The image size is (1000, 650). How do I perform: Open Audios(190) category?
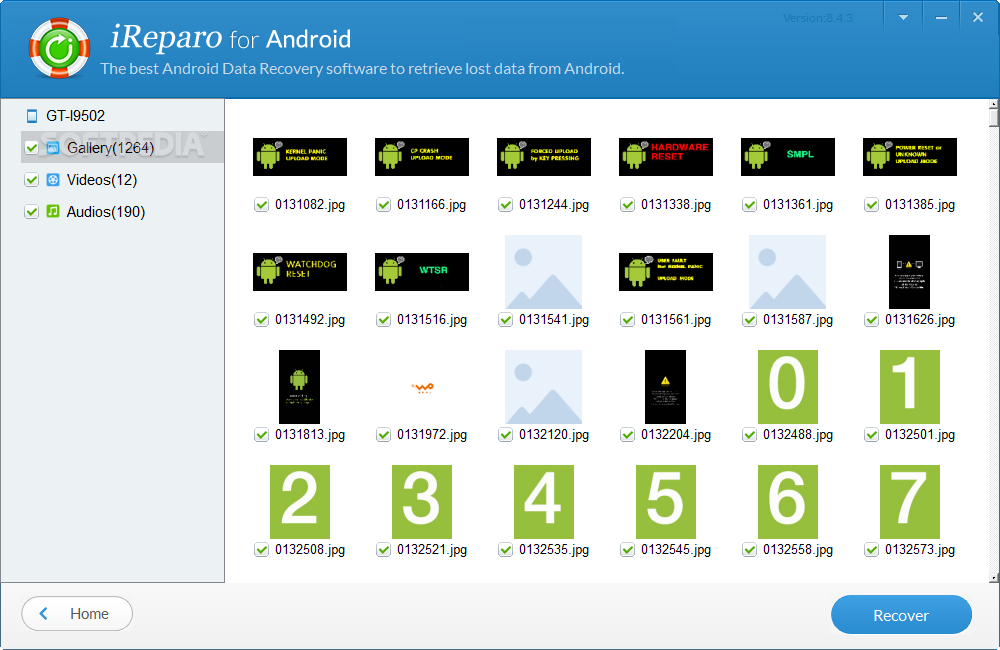tap(106, 212)
